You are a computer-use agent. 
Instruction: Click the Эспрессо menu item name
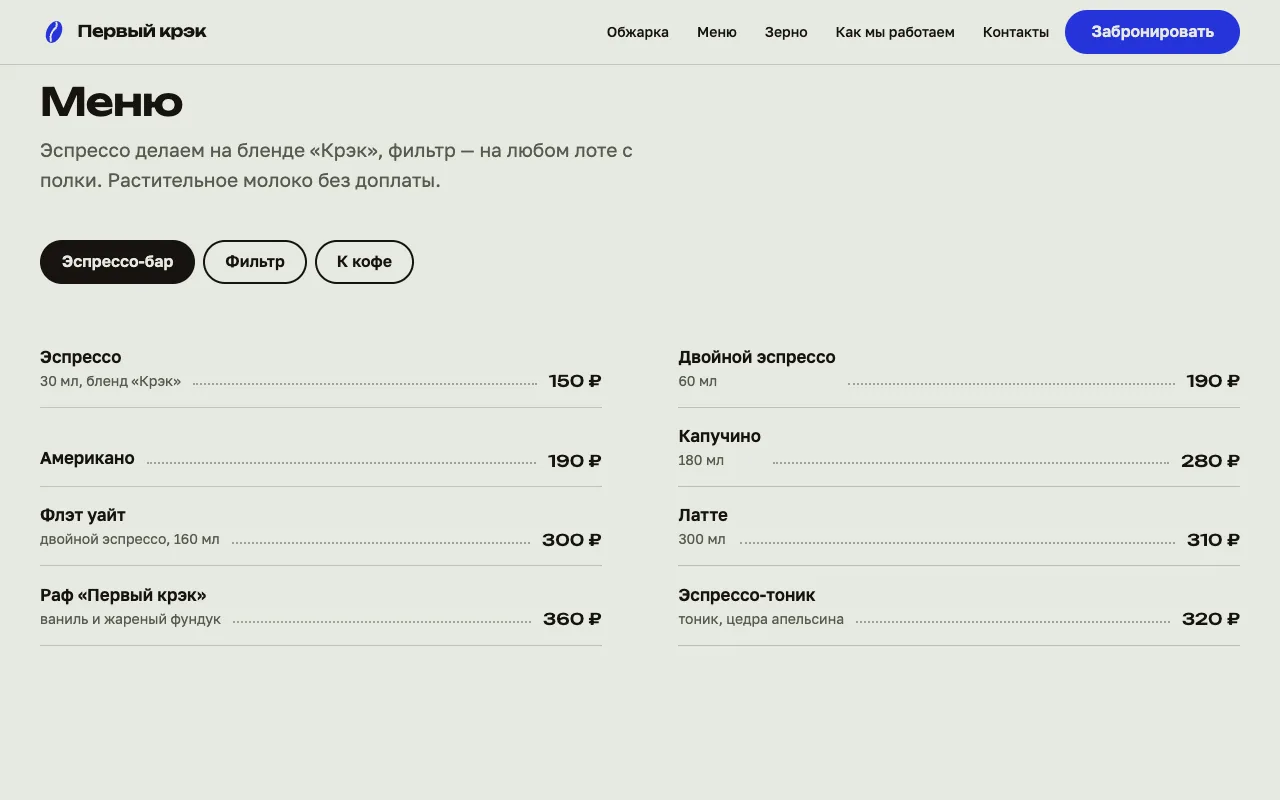(x=81, y=357)
